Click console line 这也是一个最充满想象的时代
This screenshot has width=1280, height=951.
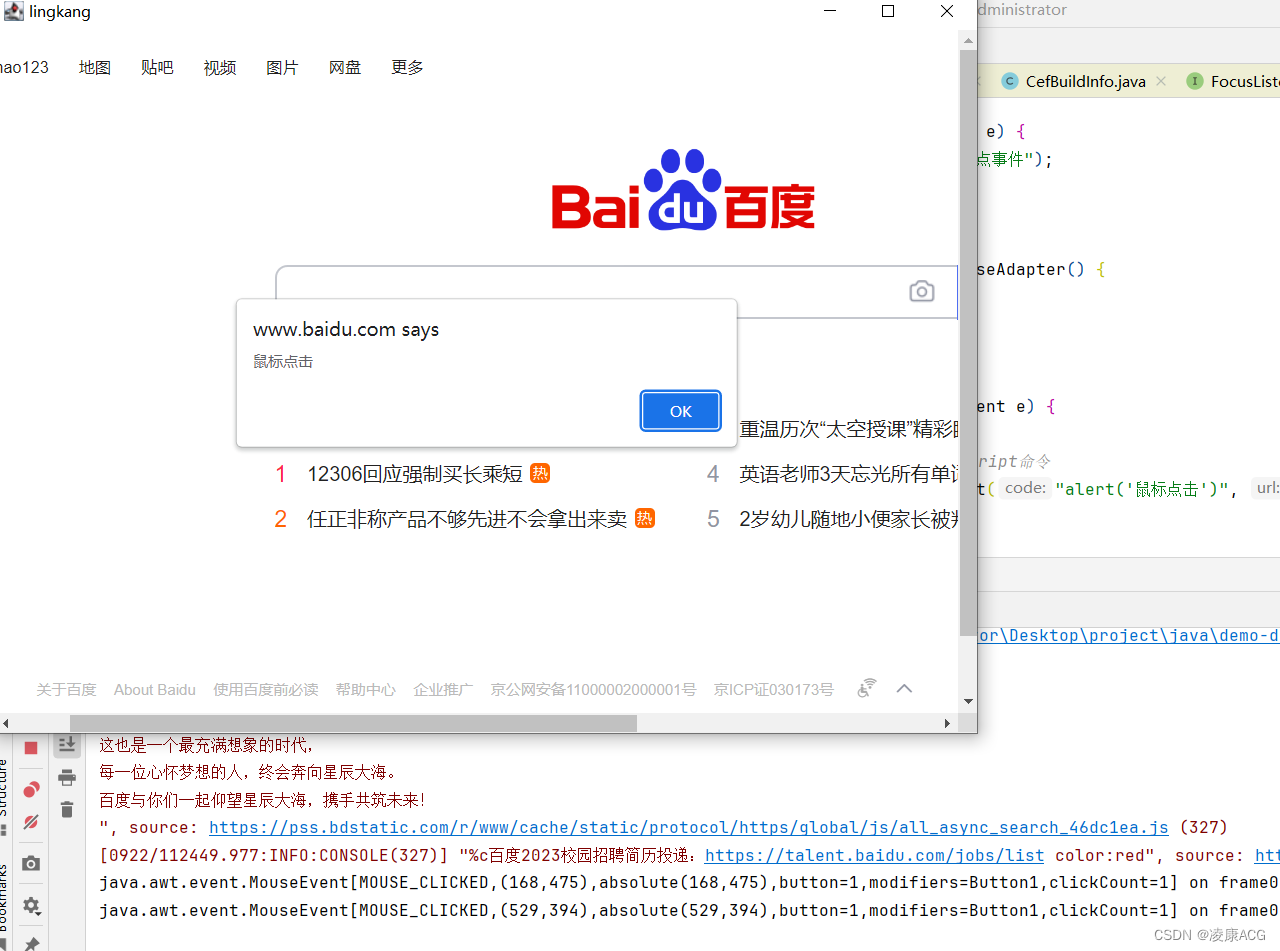[207, 745]
